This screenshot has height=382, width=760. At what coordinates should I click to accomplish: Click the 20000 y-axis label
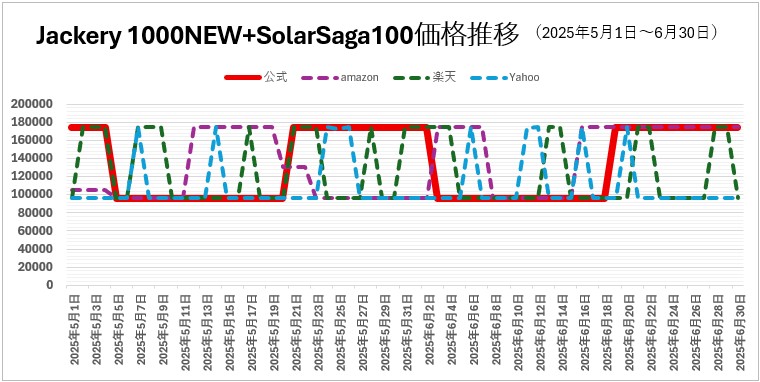(35, 267)
